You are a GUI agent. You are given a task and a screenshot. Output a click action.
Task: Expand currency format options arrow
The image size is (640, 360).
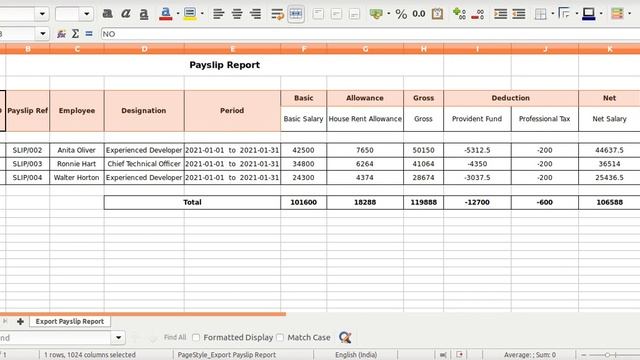click(389, 14)
